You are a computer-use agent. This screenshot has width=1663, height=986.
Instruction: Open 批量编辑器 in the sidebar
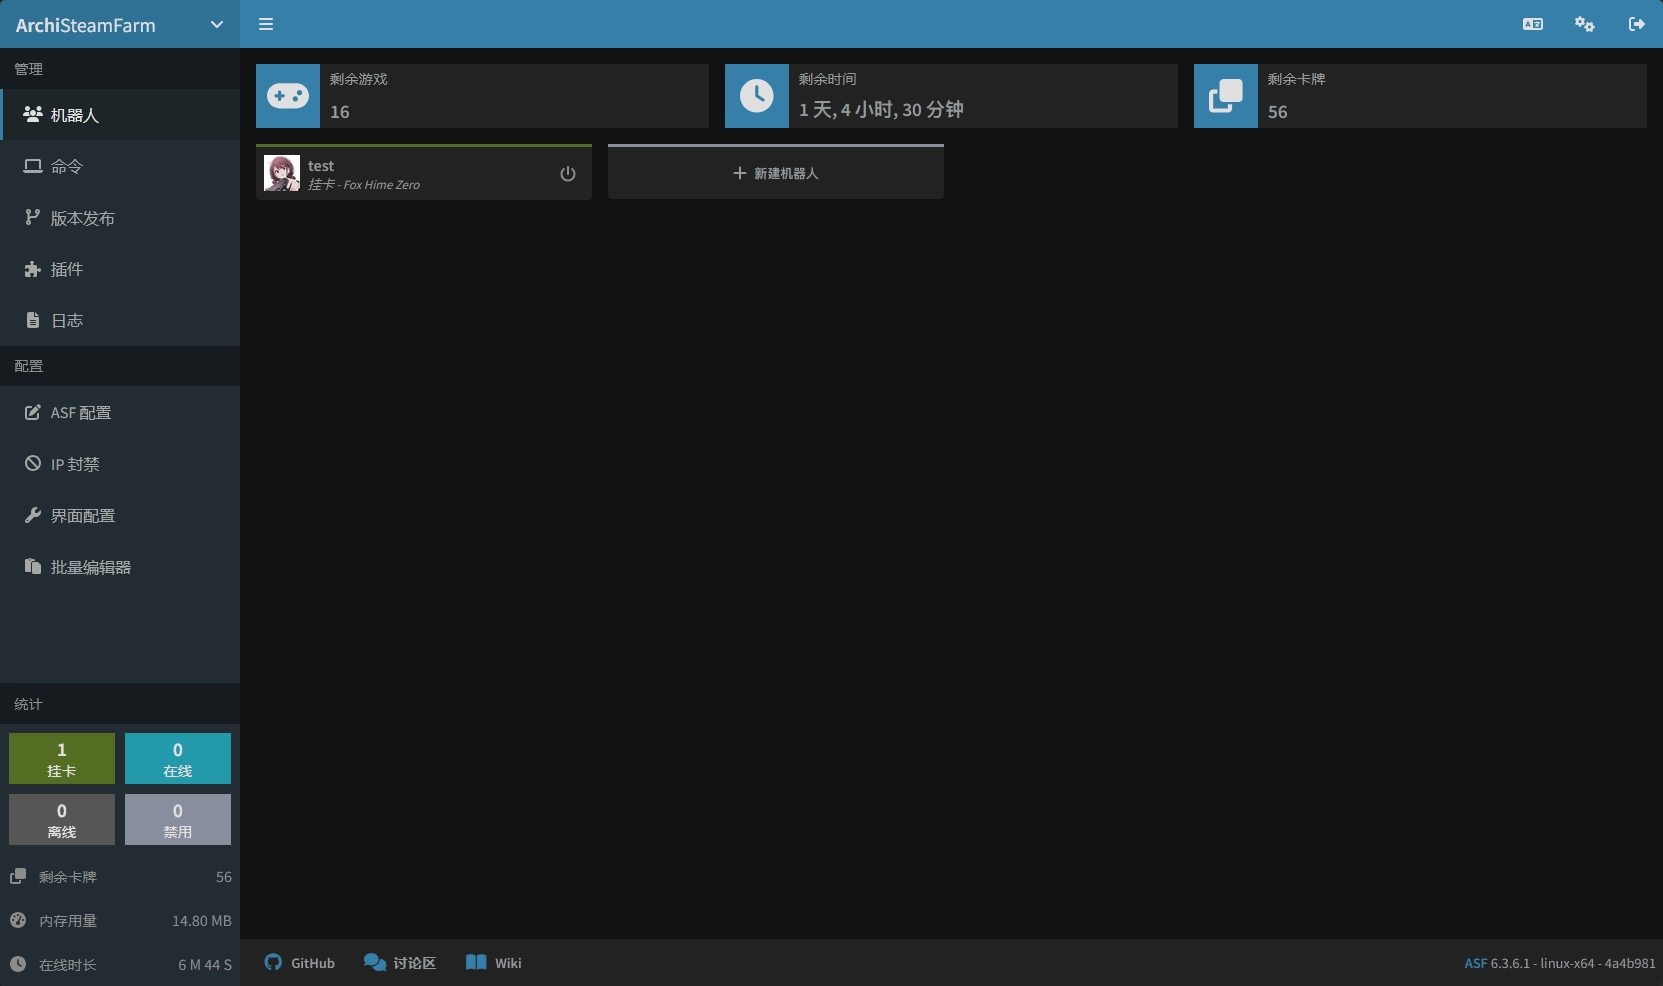120,567
